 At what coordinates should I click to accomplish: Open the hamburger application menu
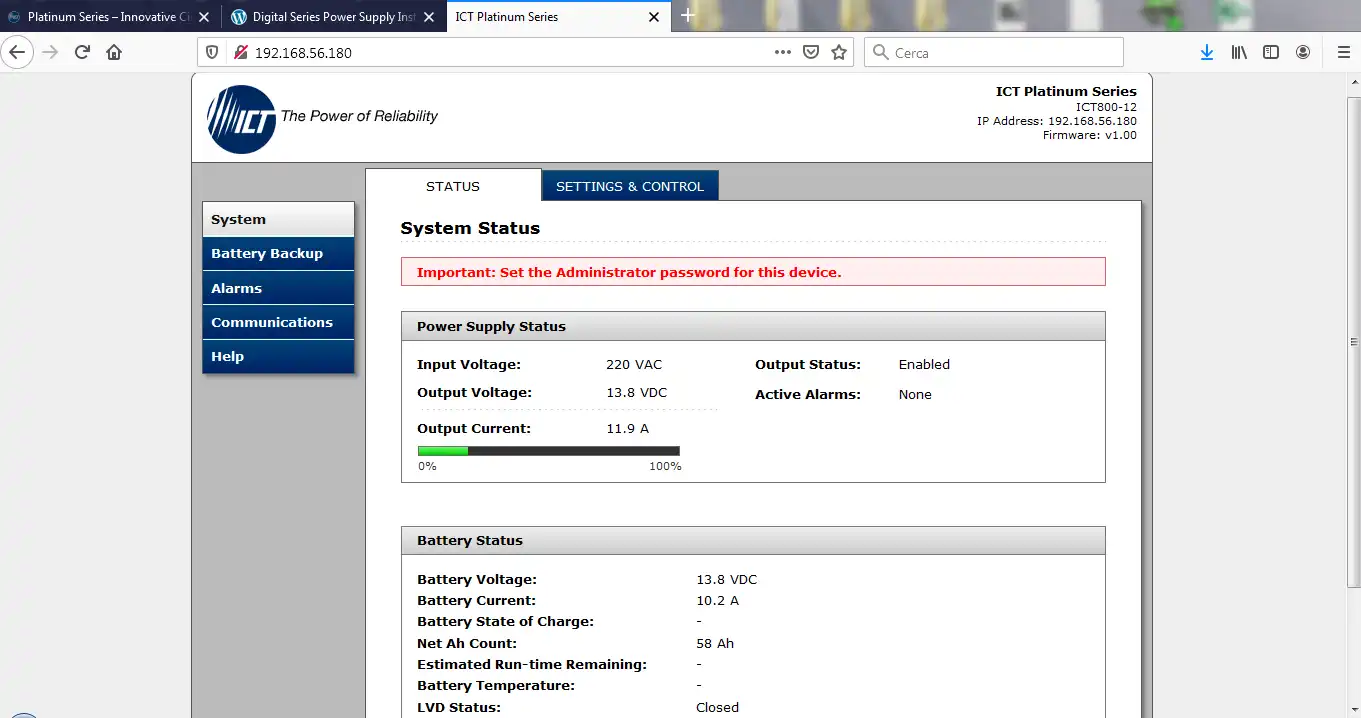[1343, 52]
